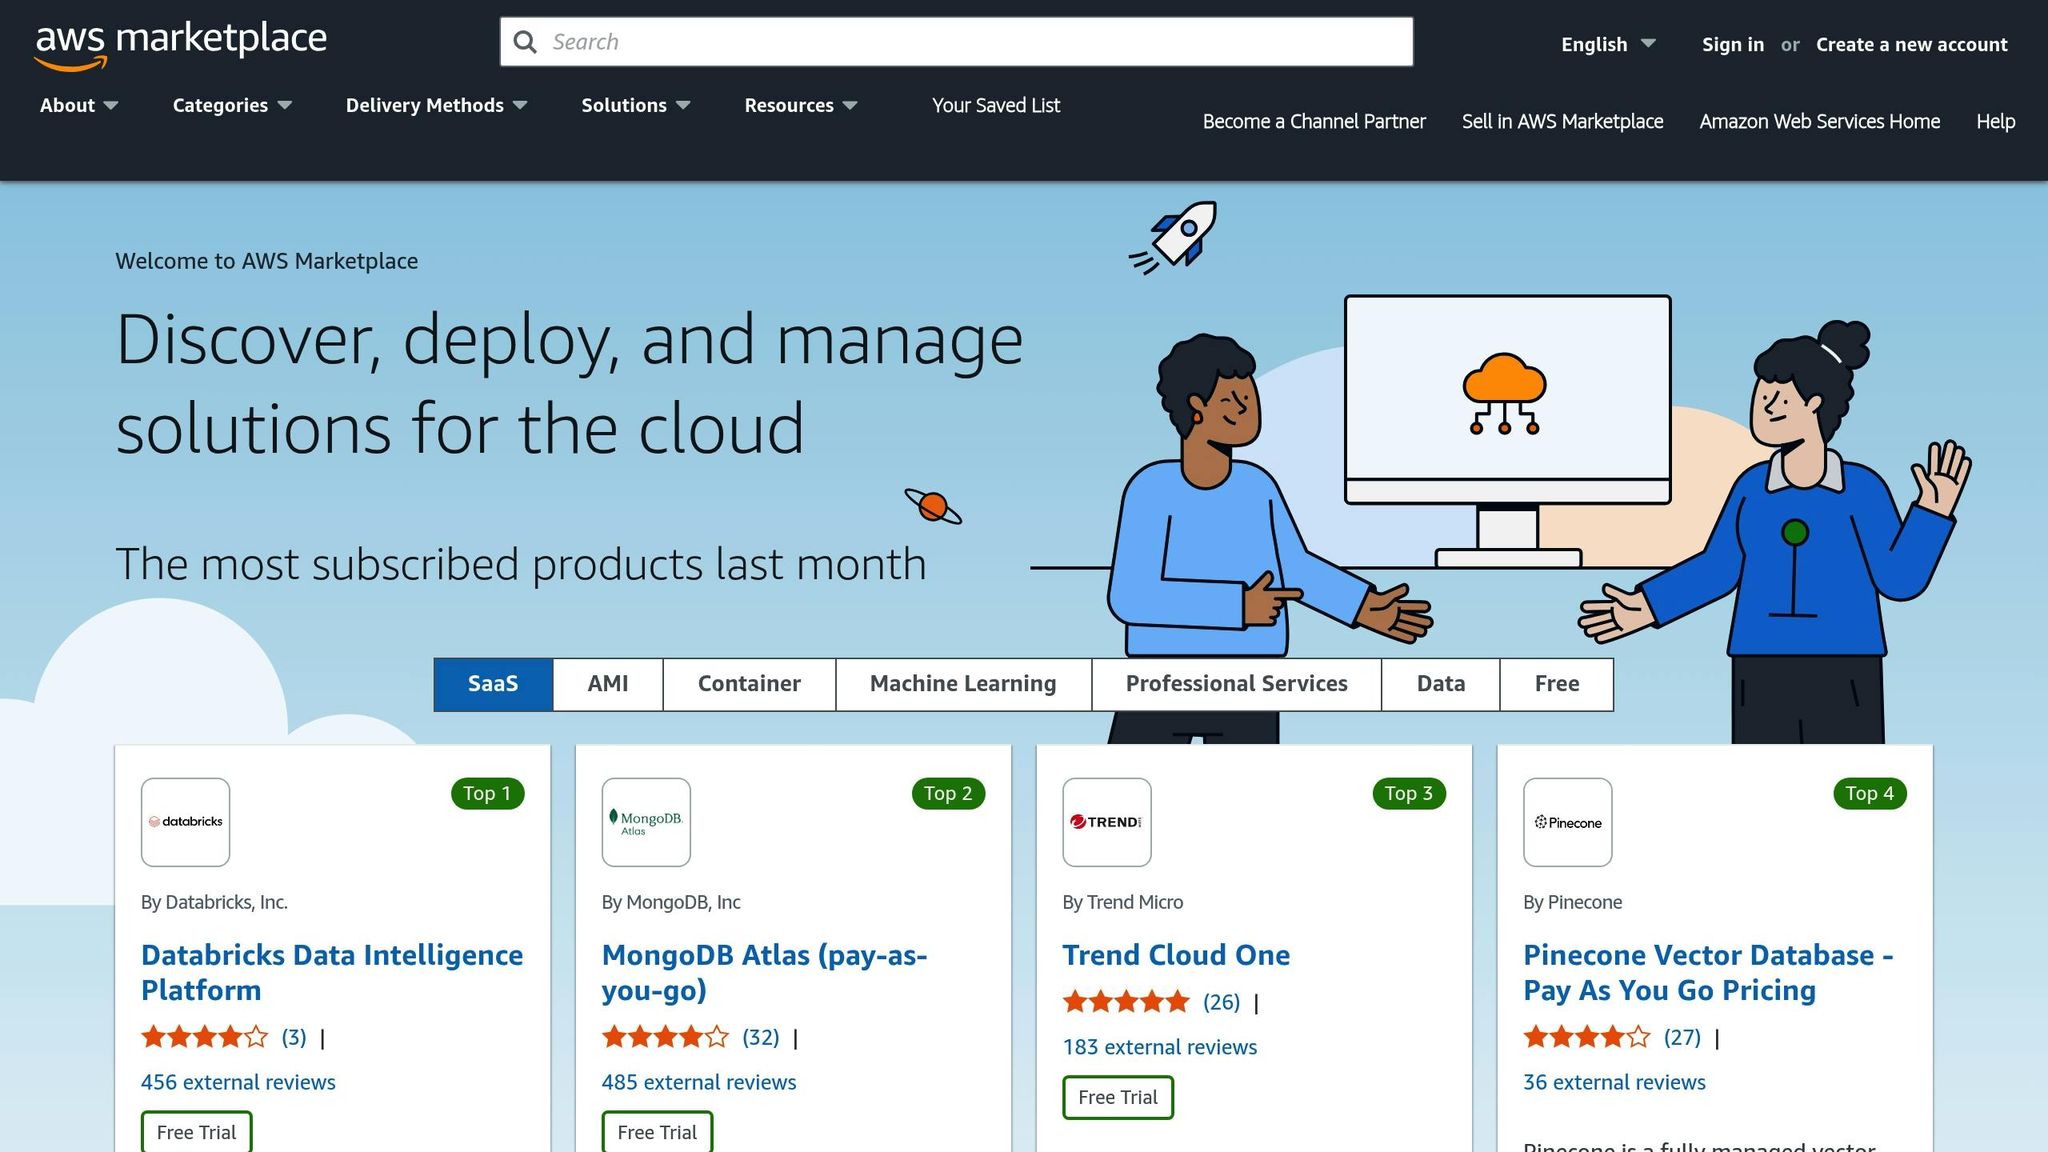Switch to the Container tab
The width and height of the screenshot is (2048, 1152).
point(749,684)
